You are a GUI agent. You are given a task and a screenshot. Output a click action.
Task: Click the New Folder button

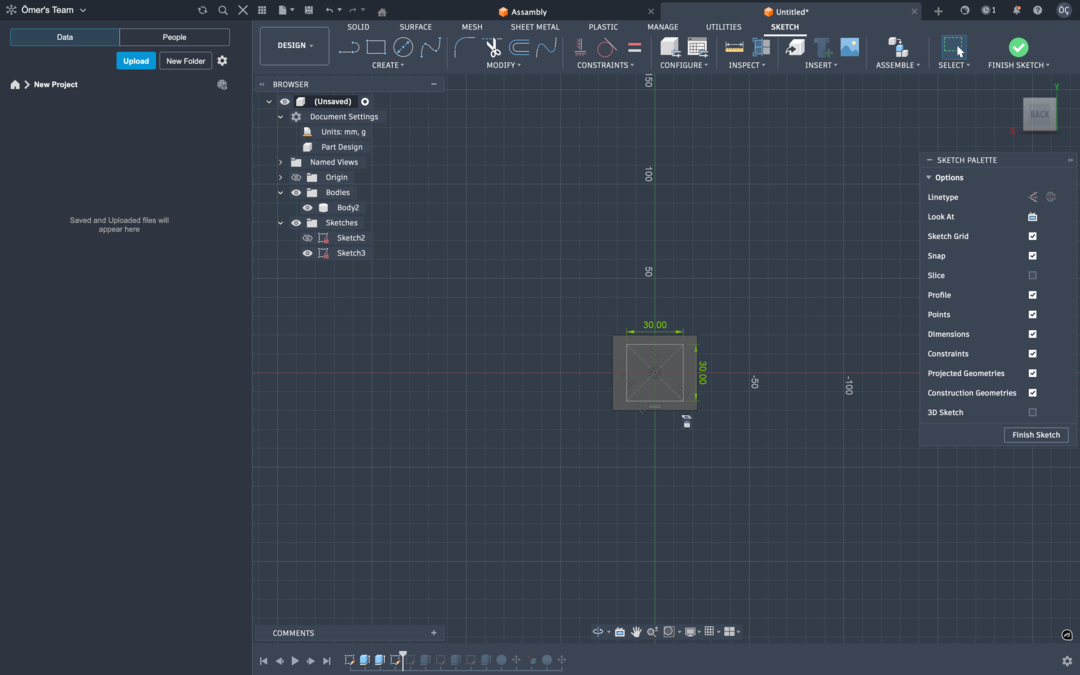(x=185, y=61)
